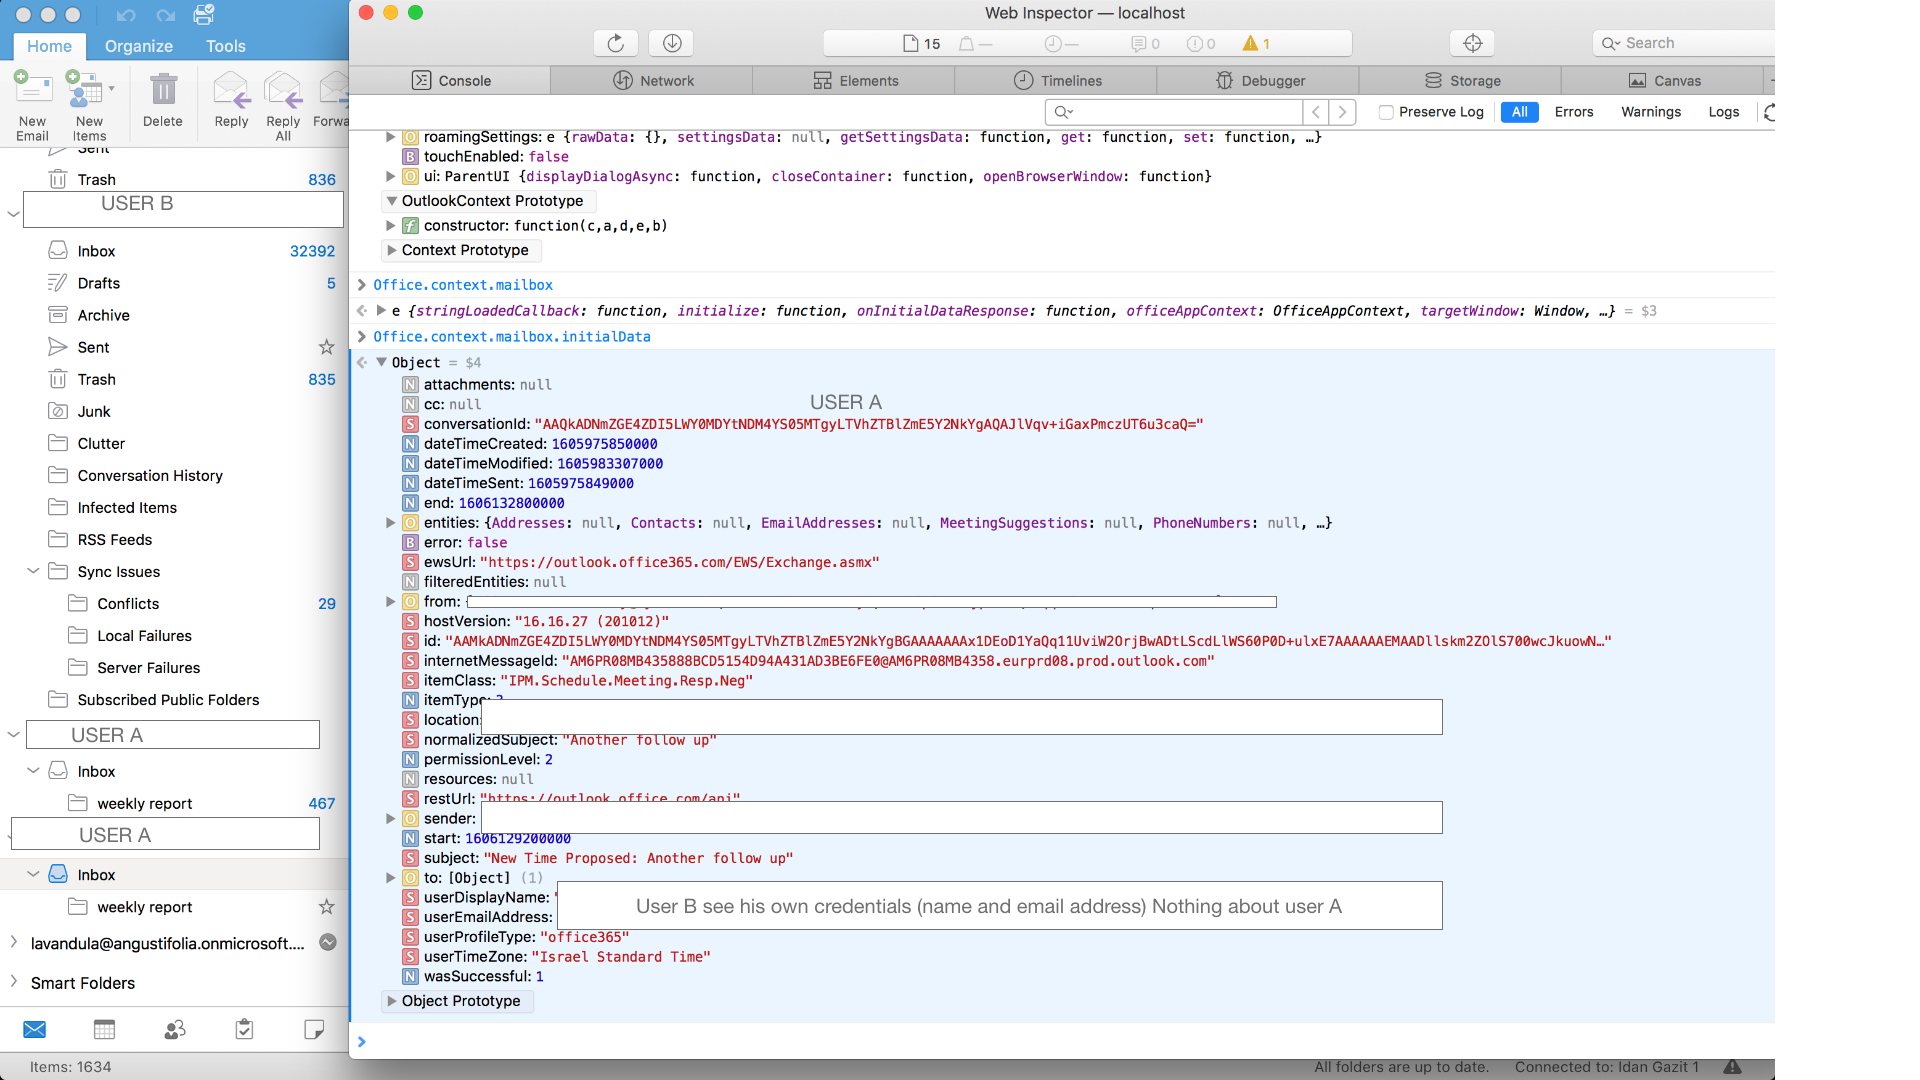
Task: Select the All console filter button
Action: pos(1519,112)
